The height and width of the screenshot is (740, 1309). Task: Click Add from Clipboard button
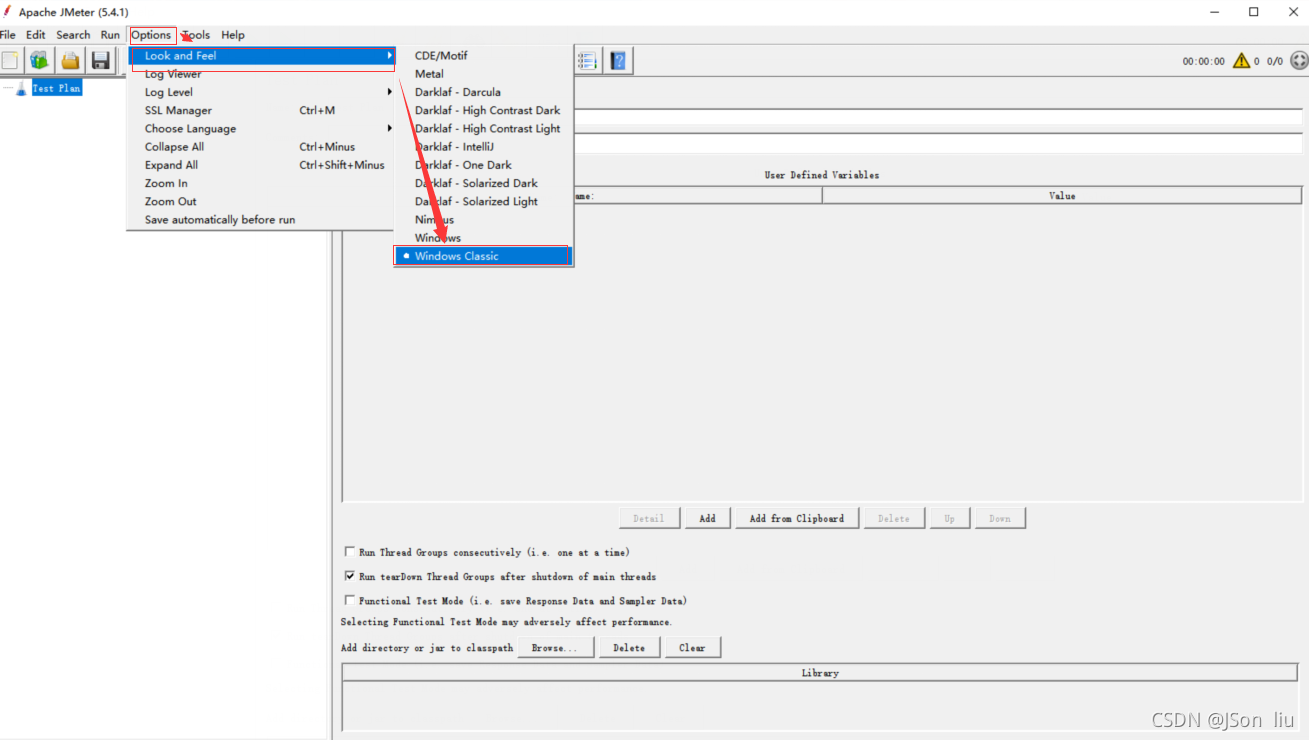797,518
